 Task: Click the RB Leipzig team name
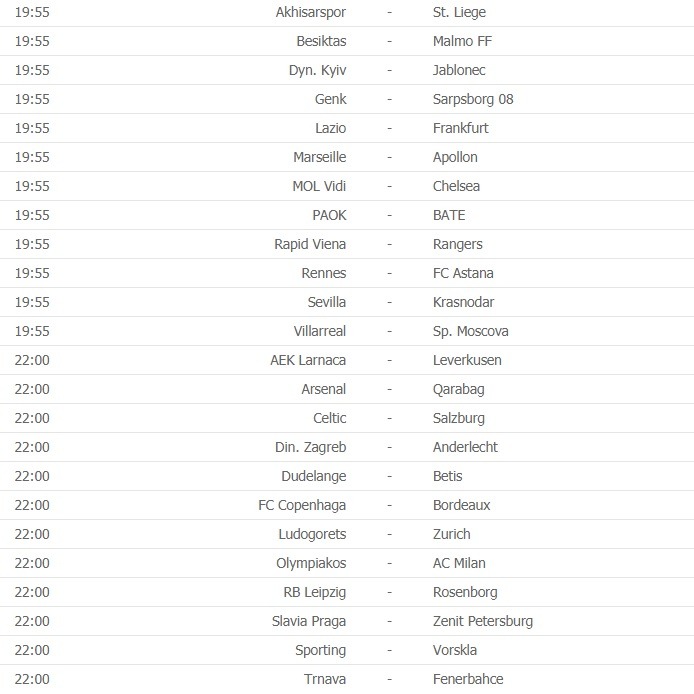pyautogui.click(x=315, y=593)
